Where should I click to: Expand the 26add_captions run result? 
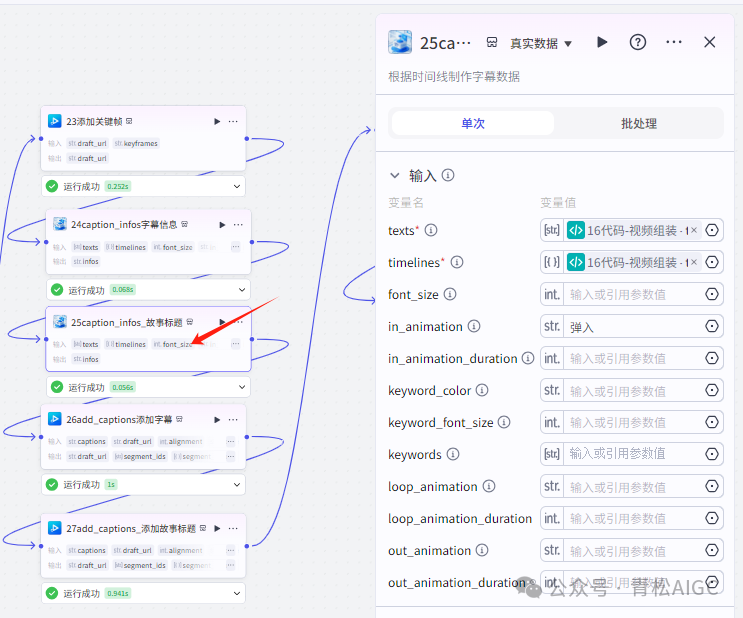click(x=236, y=484)
